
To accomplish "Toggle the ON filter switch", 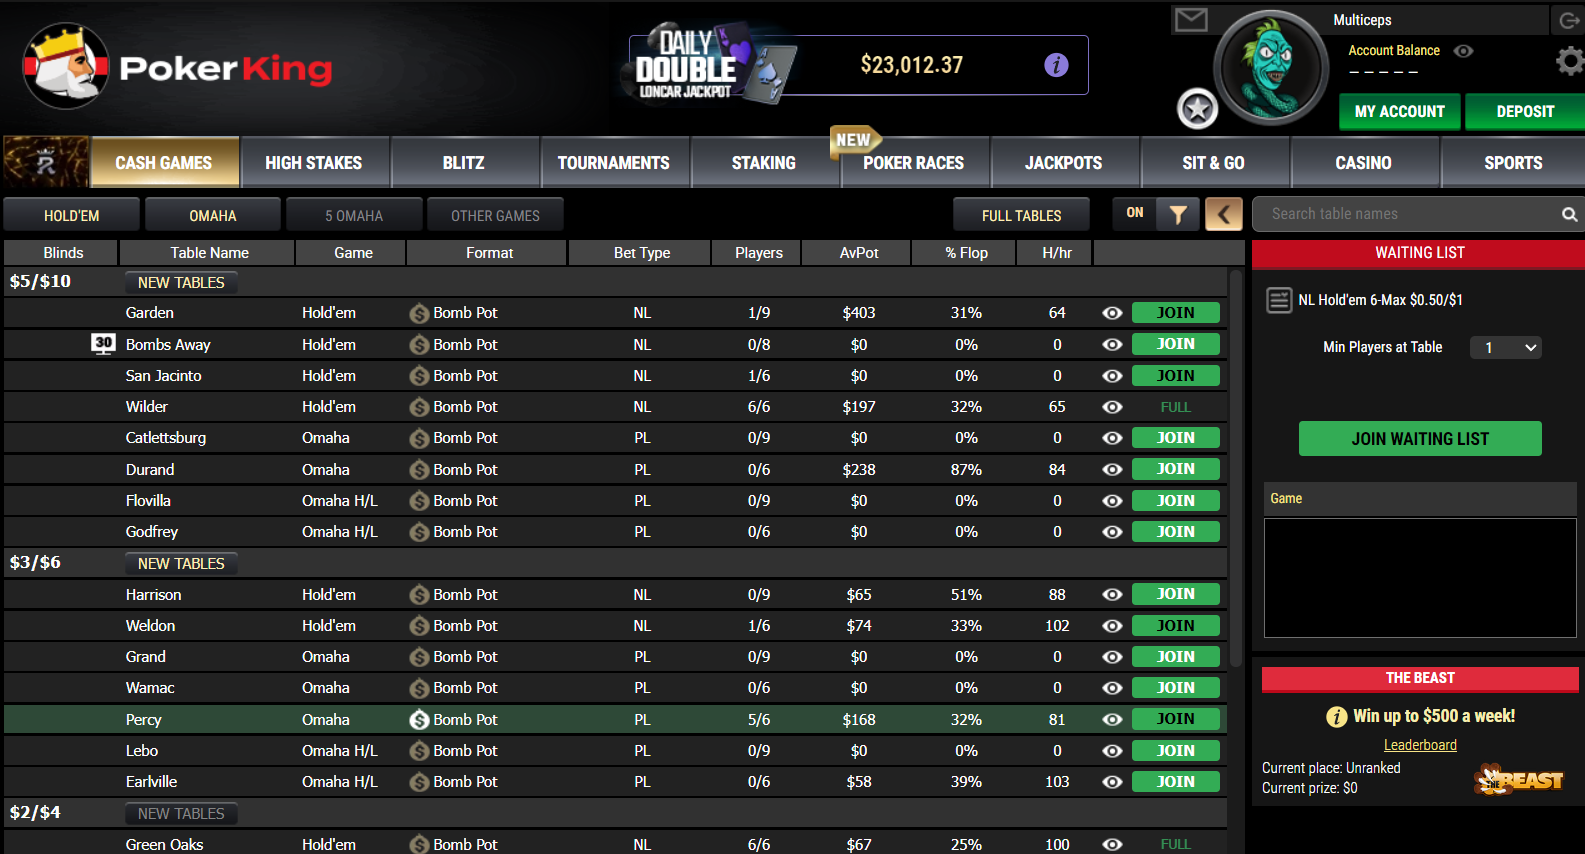I will coord(1135,213).
